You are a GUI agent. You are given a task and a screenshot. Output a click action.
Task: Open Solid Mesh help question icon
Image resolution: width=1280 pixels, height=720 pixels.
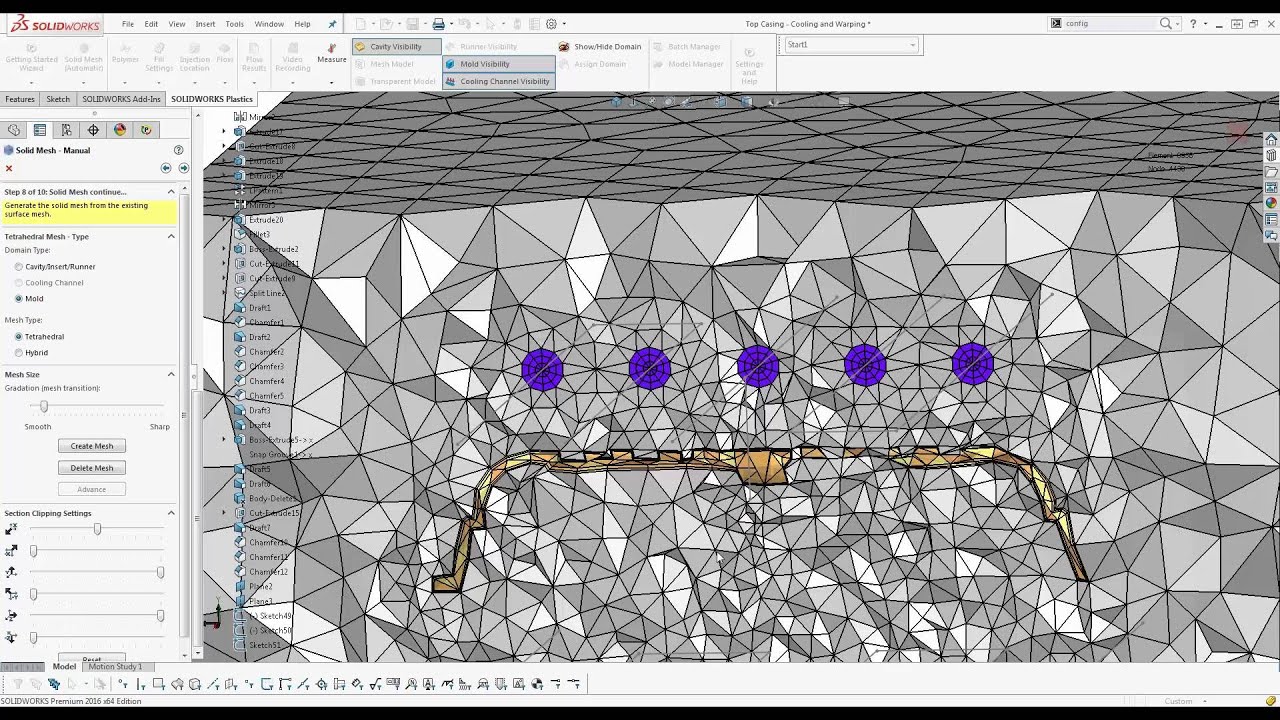point(178,150)
